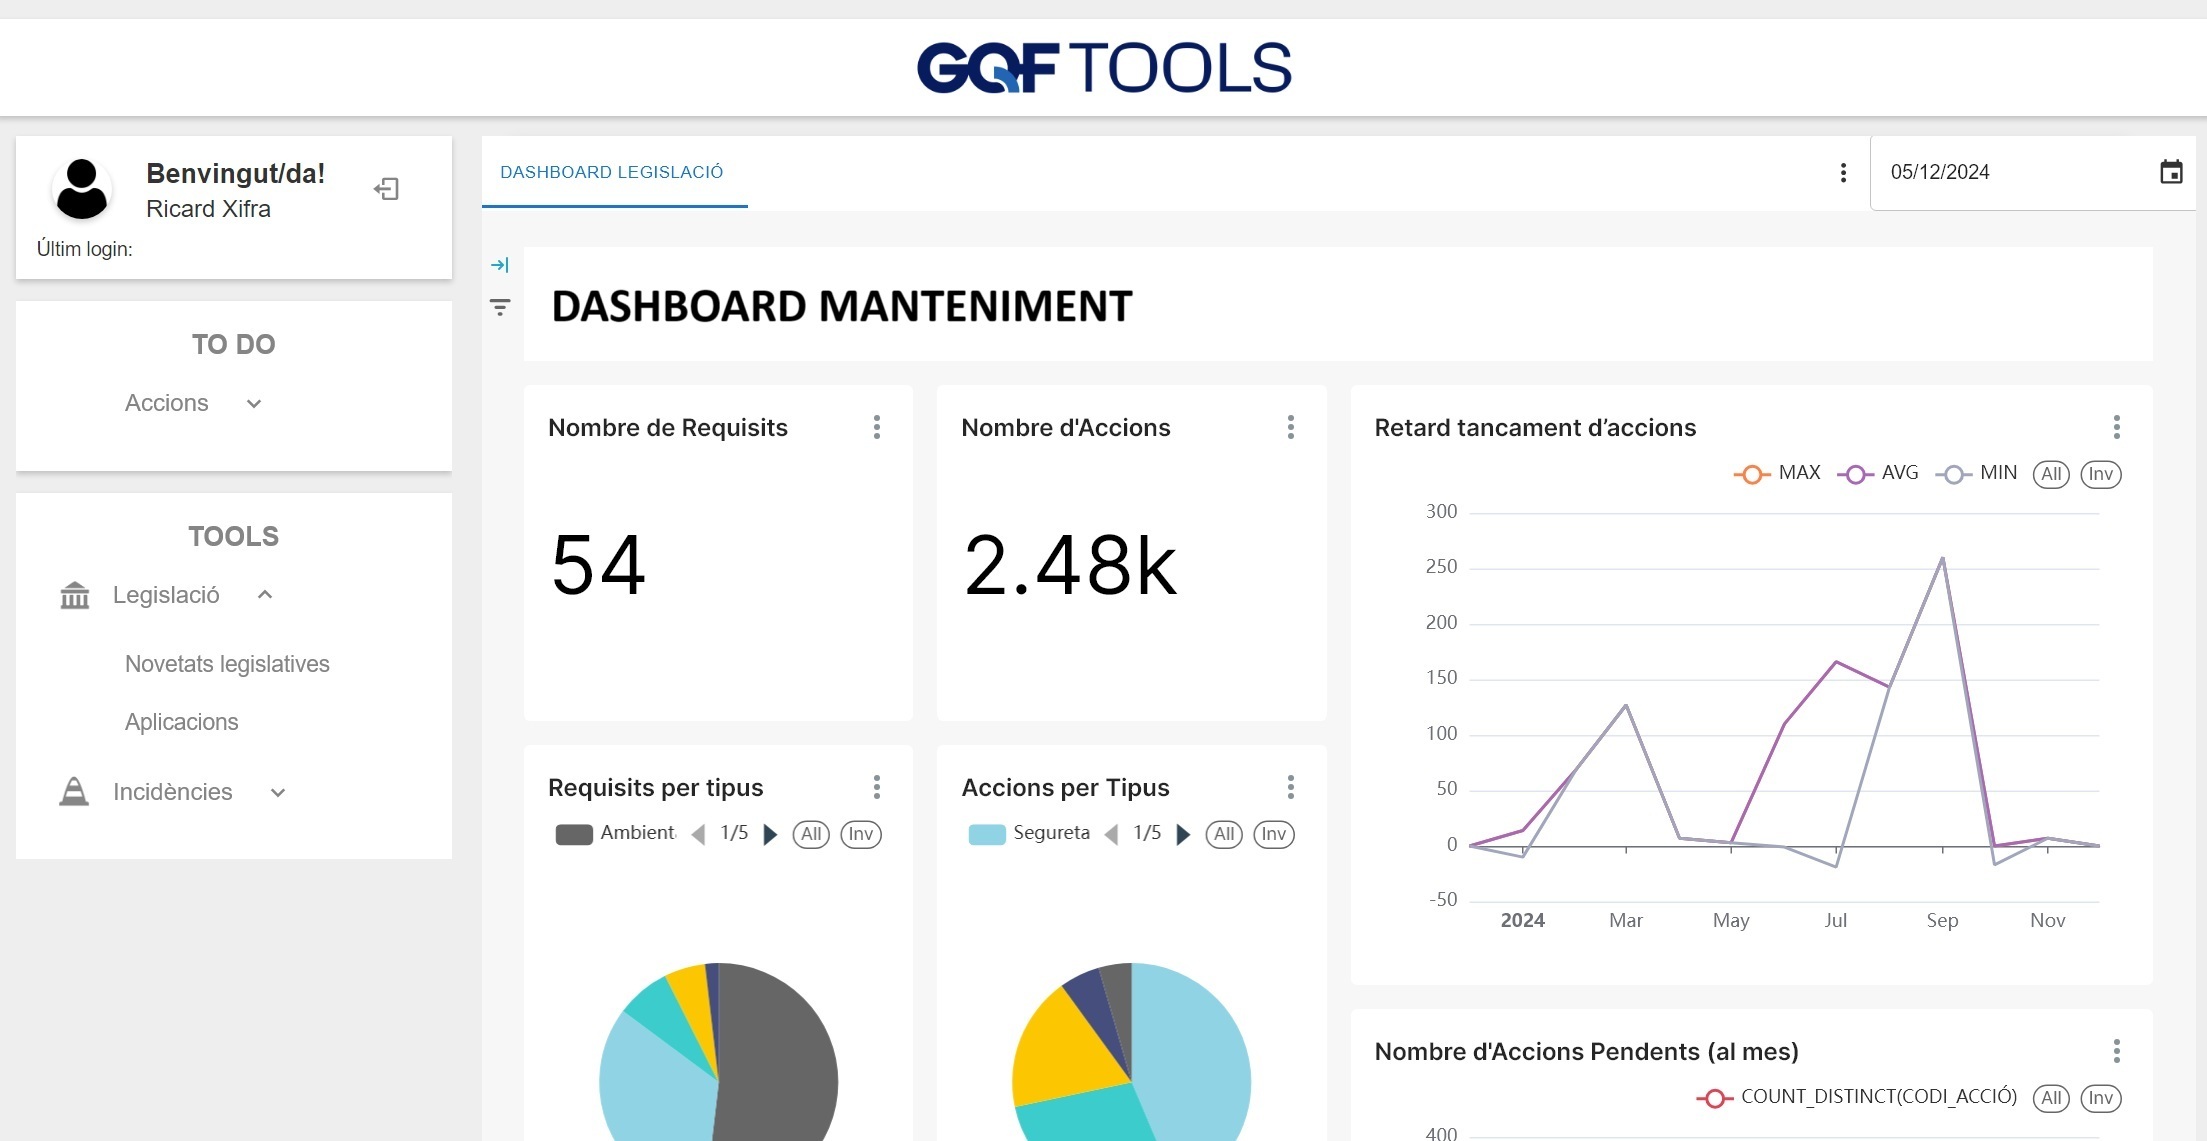The height and width of the screenshot is (1141, 2207).
Task: Open the tab bar three-dot menu
Action: [x=1843, y=173]
